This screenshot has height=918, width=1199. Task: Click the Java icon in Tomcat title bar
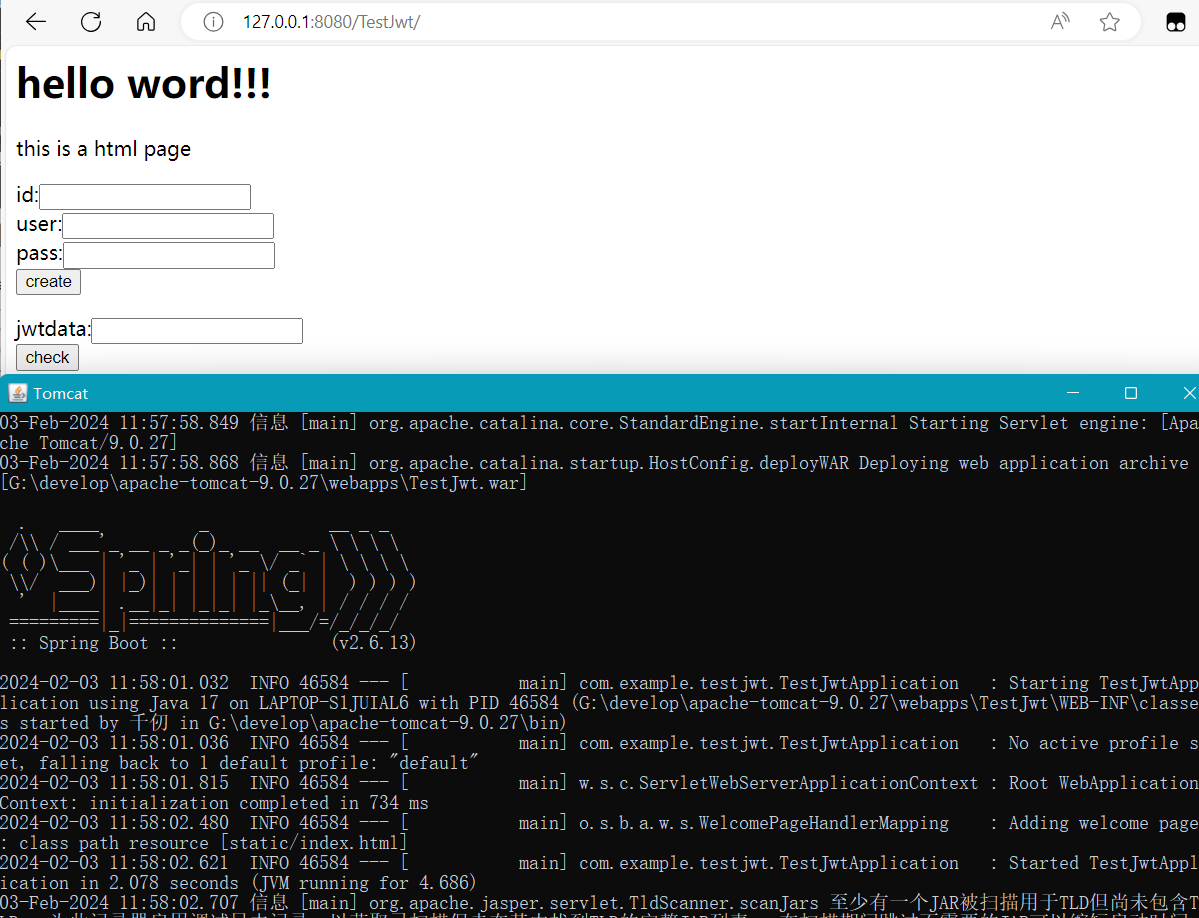[17, 393]
